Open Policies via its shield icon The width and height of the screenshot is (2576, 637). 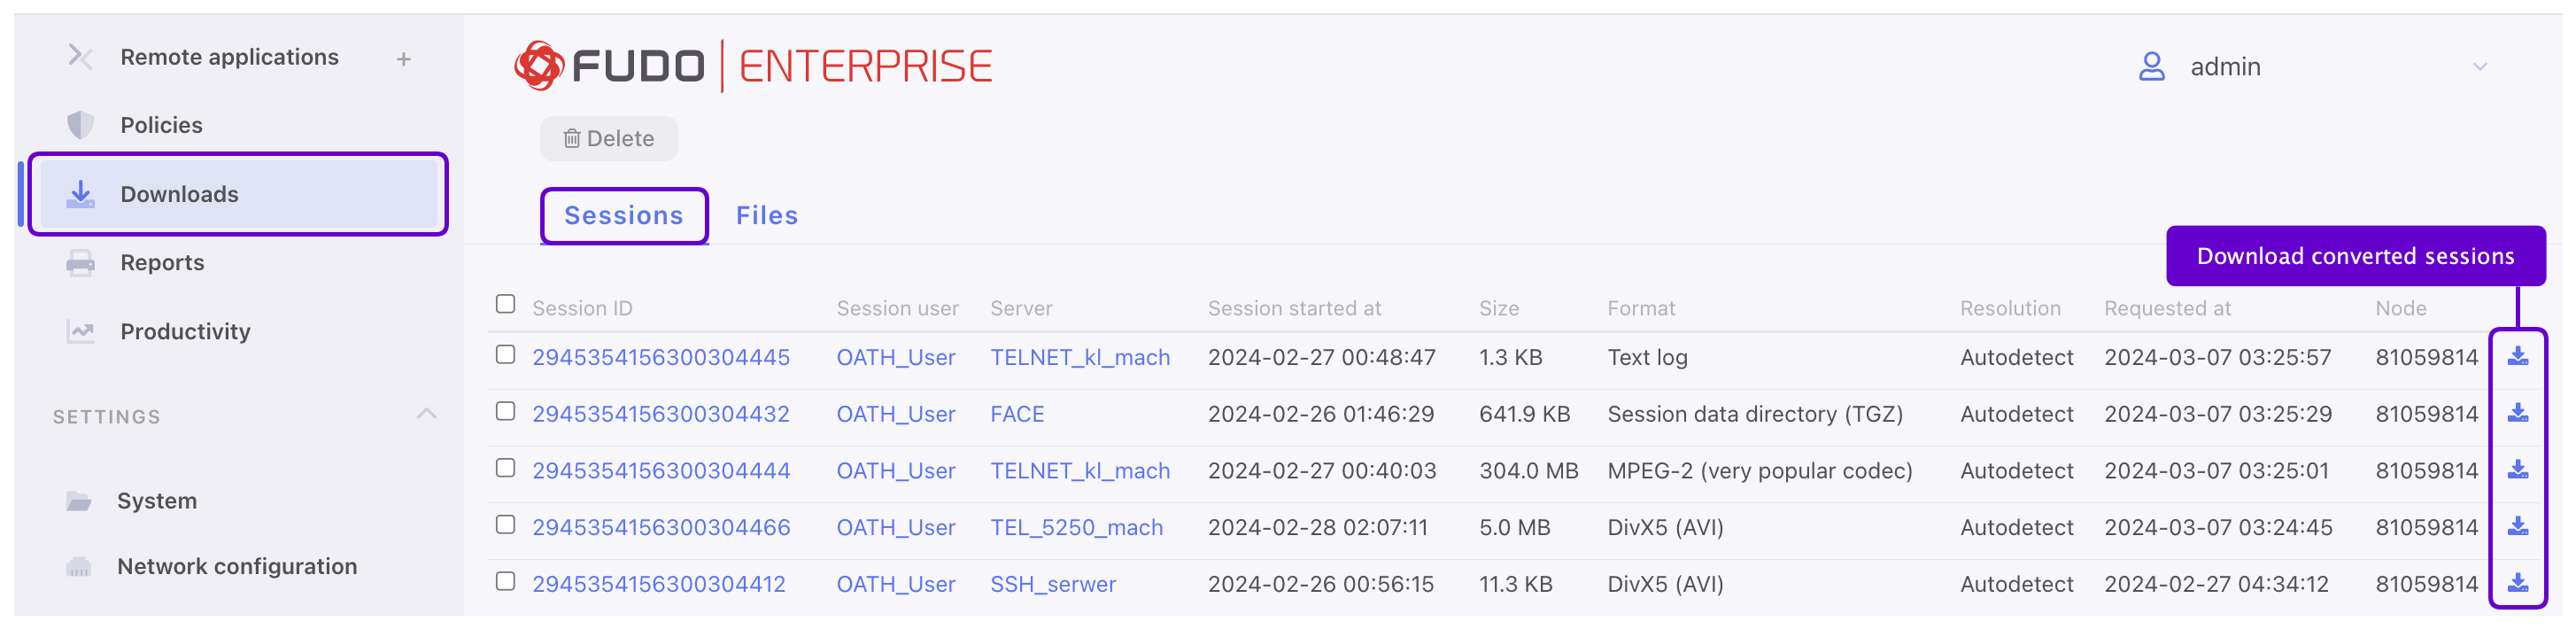pyautogui.click(x=81, y=124)
